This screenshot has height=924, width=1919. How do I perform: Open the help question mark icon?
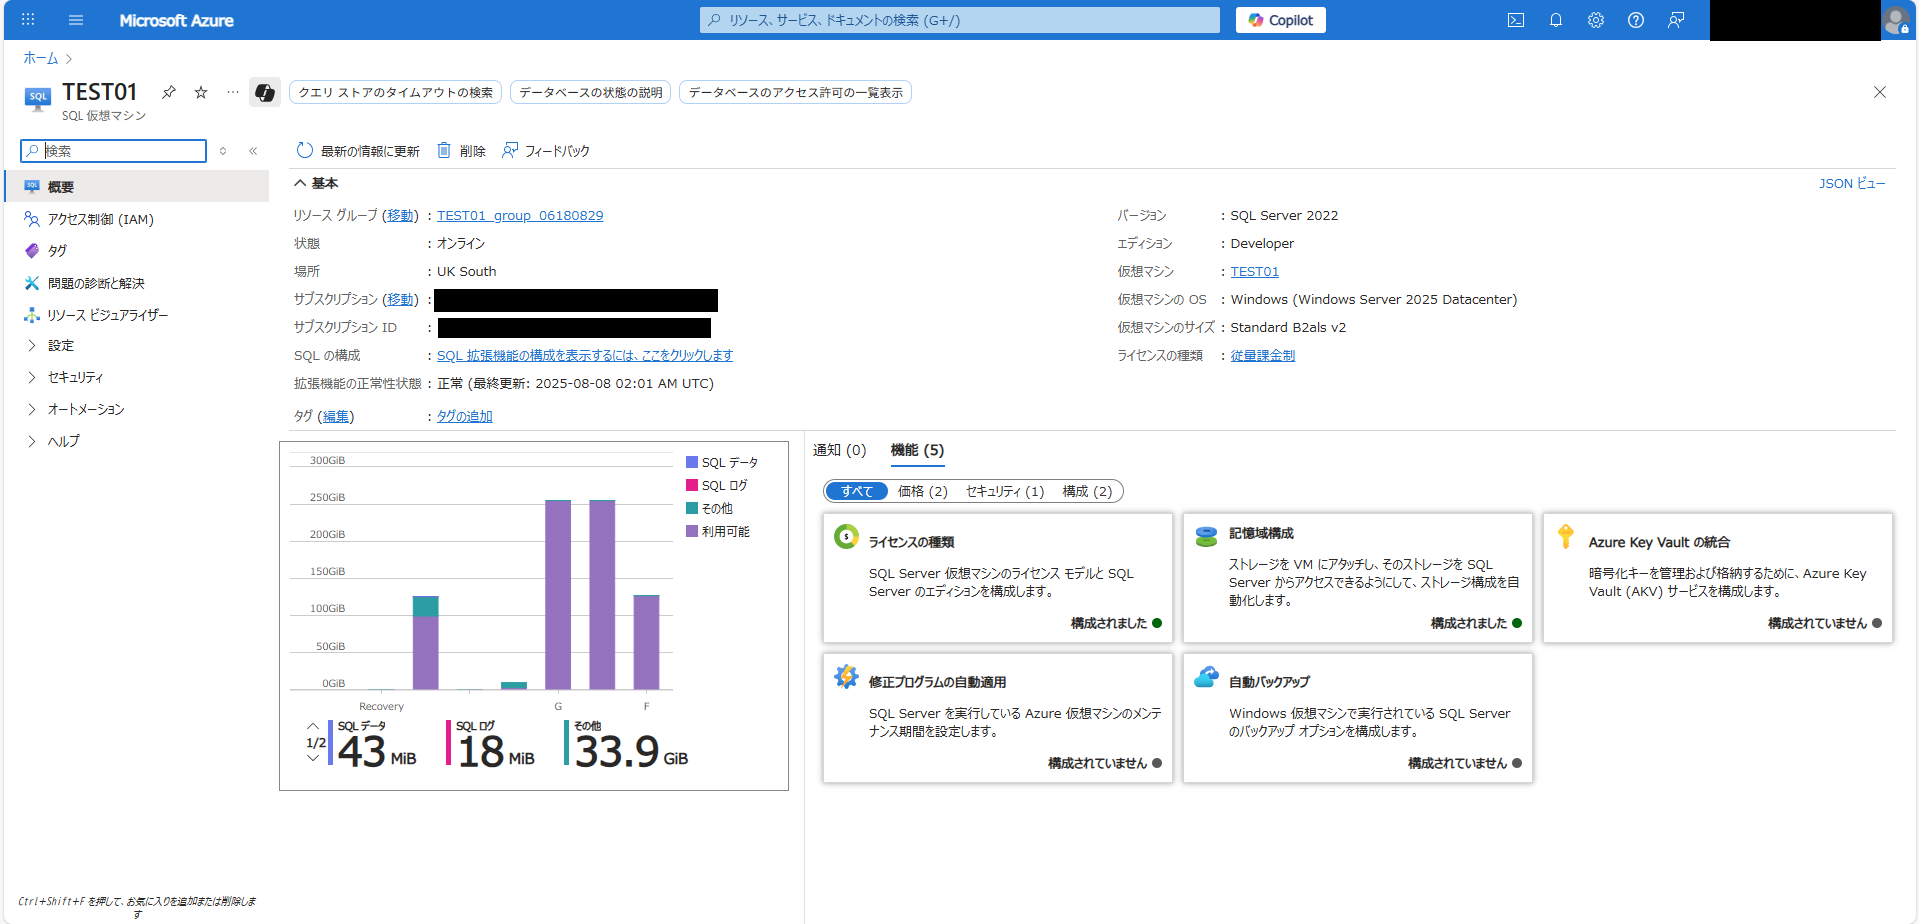(x=1636, y=20)
